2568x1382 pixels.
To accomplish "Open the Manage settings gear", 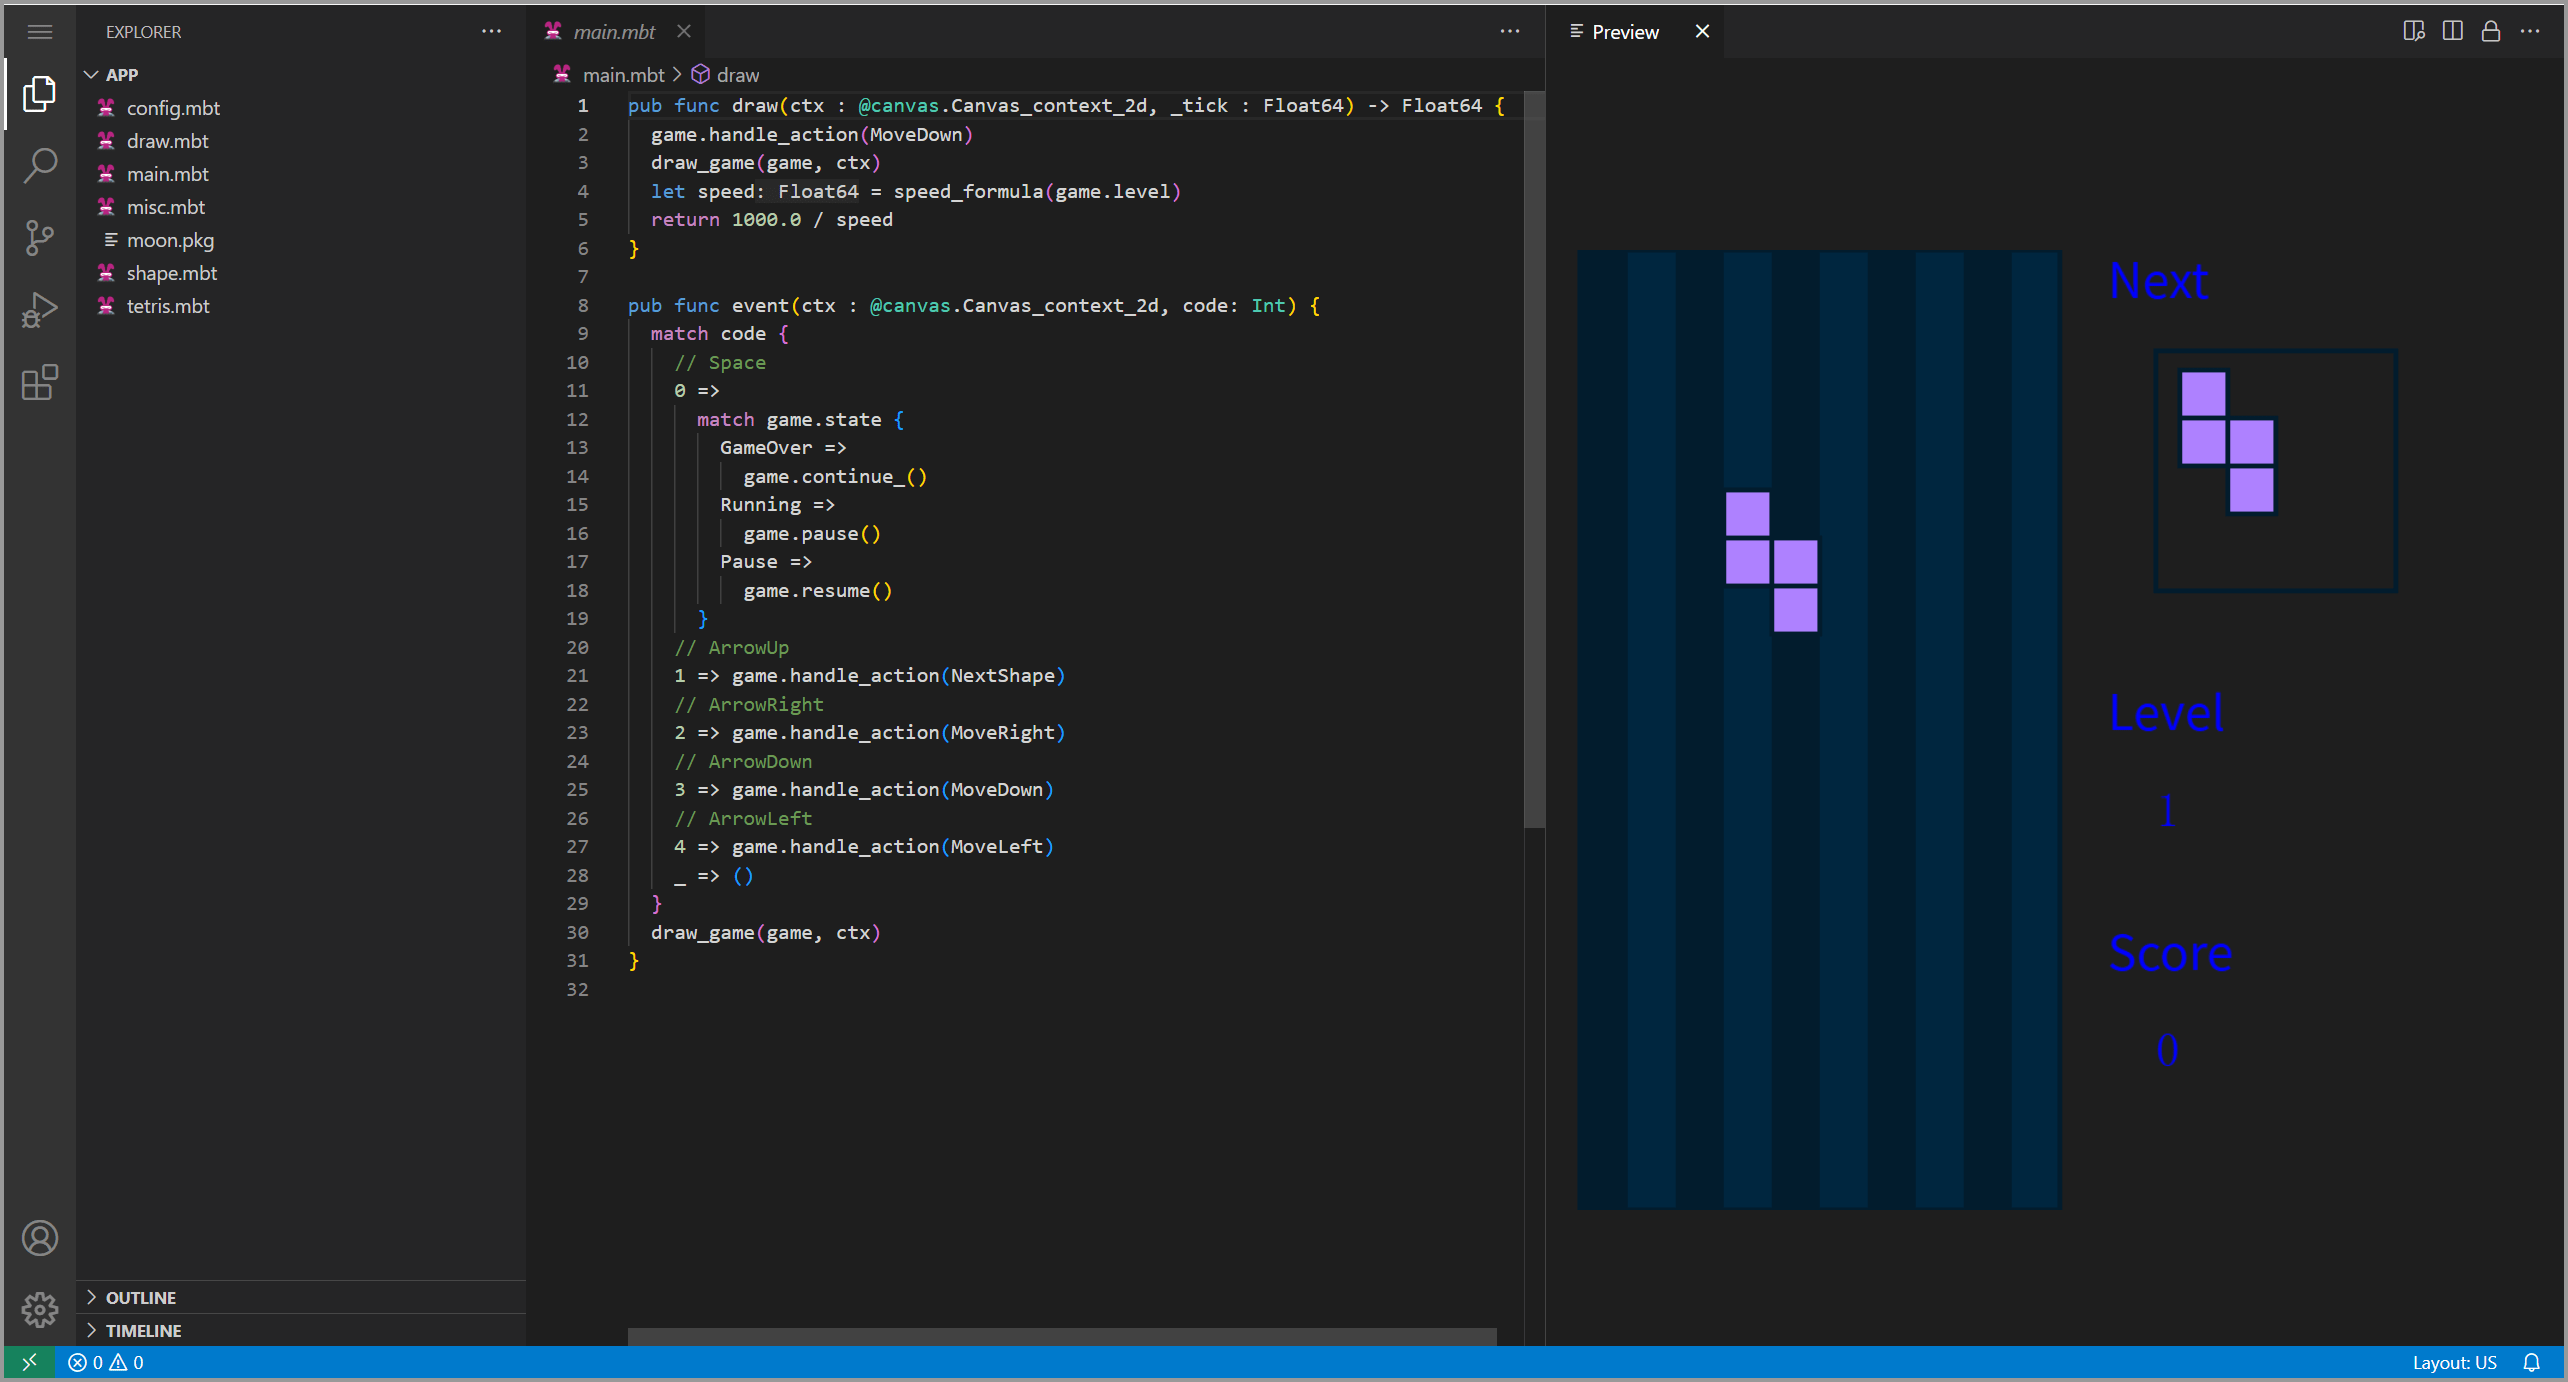I will click(40, 1309).
